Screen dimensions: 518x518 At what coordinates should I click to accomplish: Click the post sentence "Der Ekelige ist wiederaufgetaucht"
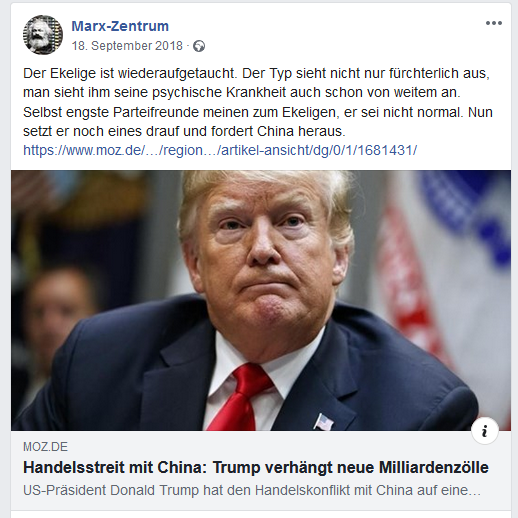click(x=130, y=73)
